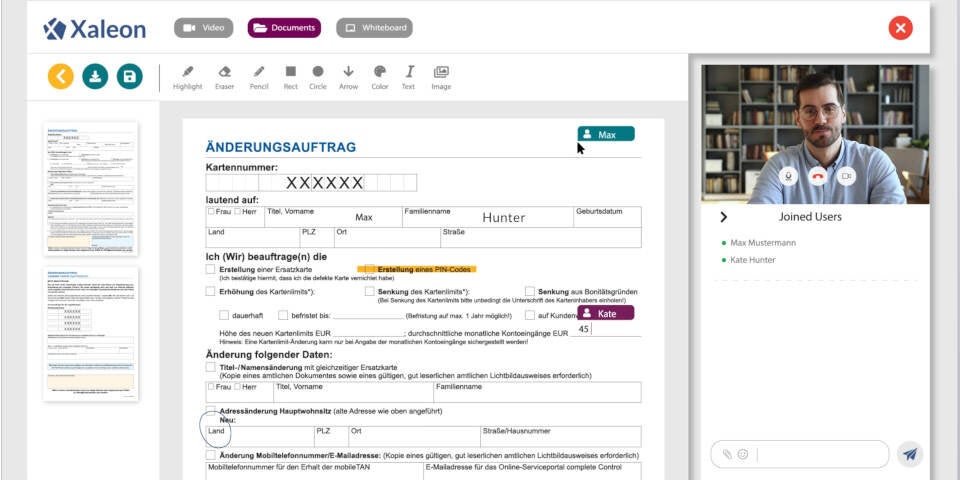The width and height of the screenshot is (960, 480).
Task: Click the Joined Users heading
Action: [x=810, y=217]
